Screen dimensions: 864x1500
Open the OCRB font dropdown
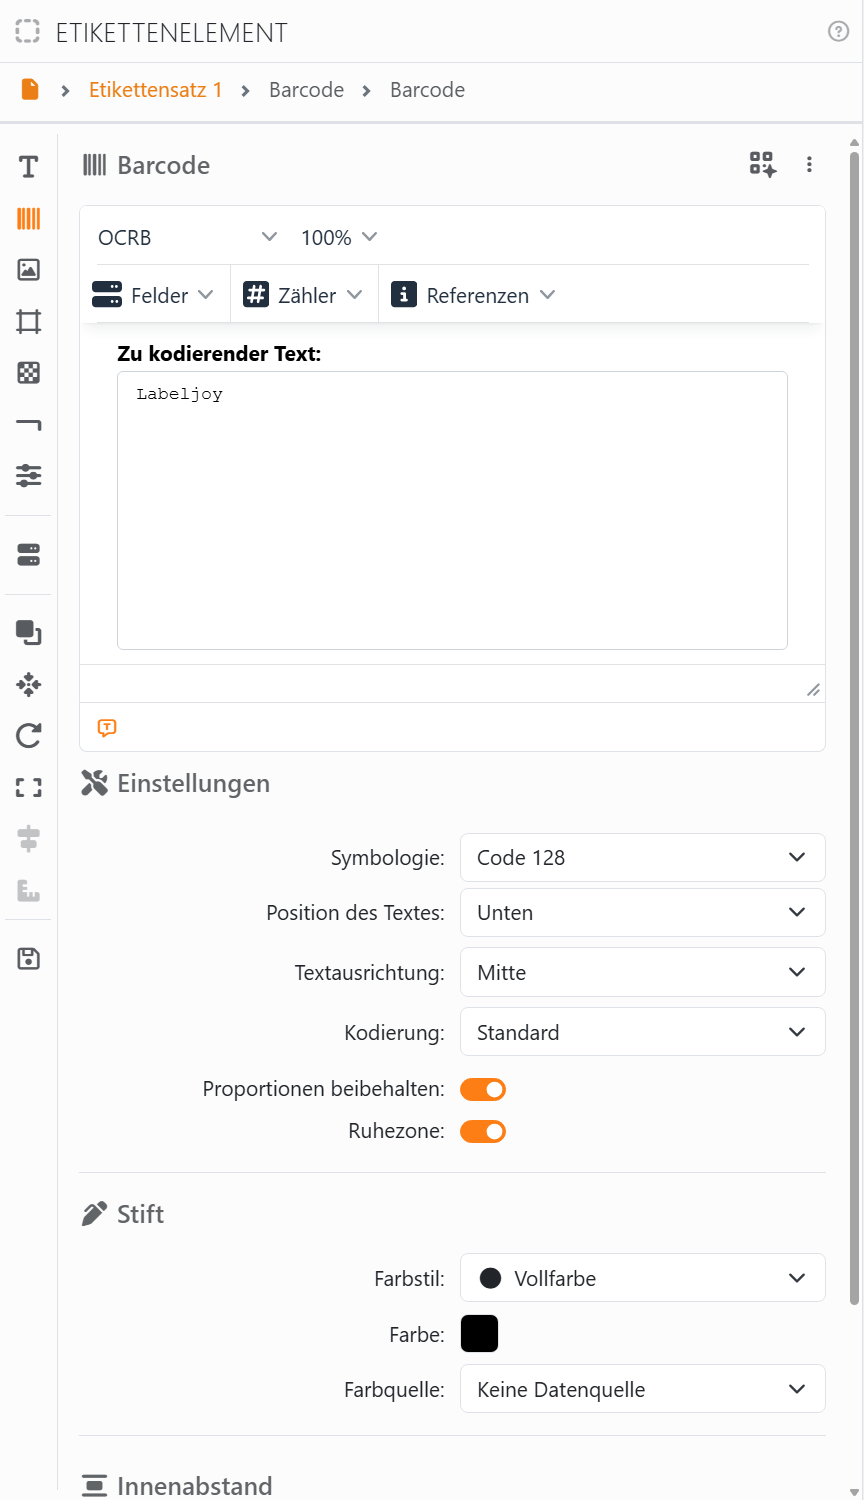187,237
